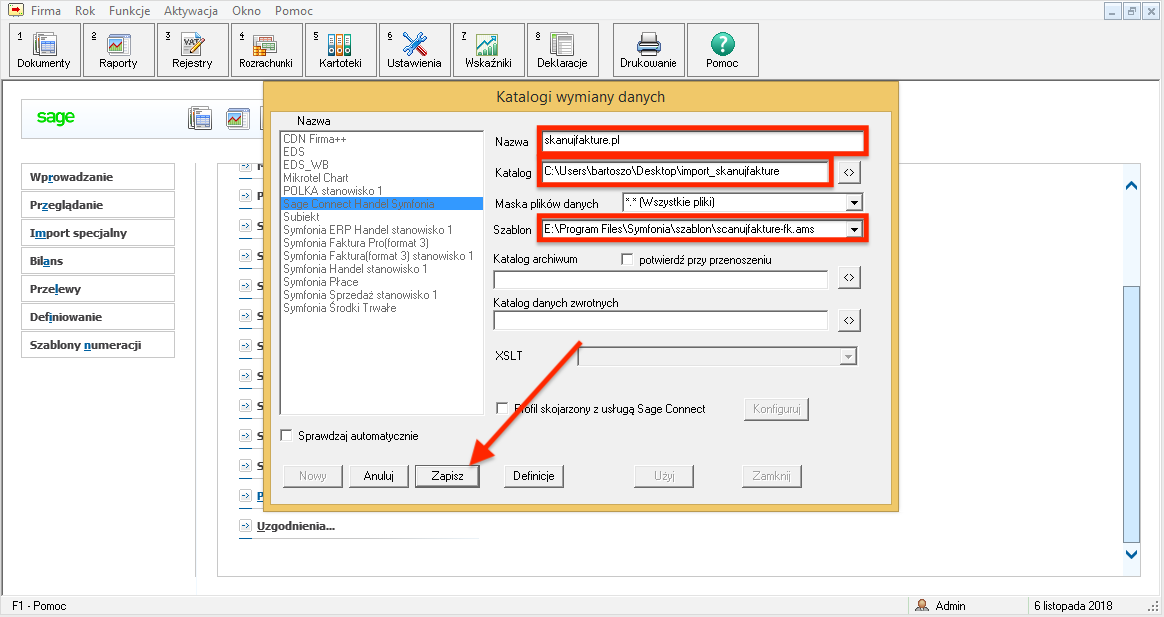
Task: Tick 'potwierdź przy przenoszeniu' checkbox
Action: 628,260
